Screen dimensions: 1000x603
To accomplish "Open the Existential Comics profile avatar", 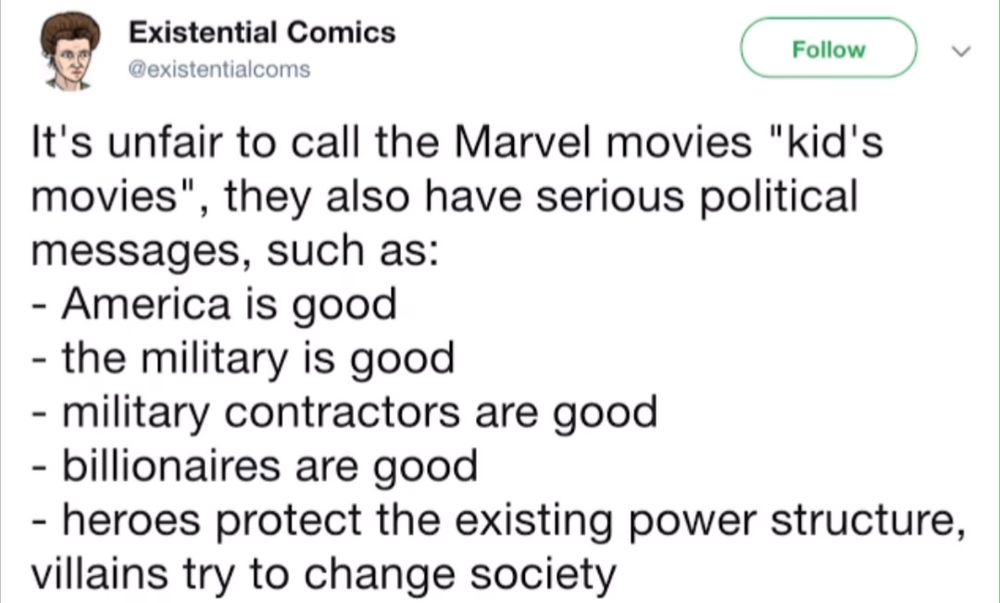I will click(x=70, y=51).
